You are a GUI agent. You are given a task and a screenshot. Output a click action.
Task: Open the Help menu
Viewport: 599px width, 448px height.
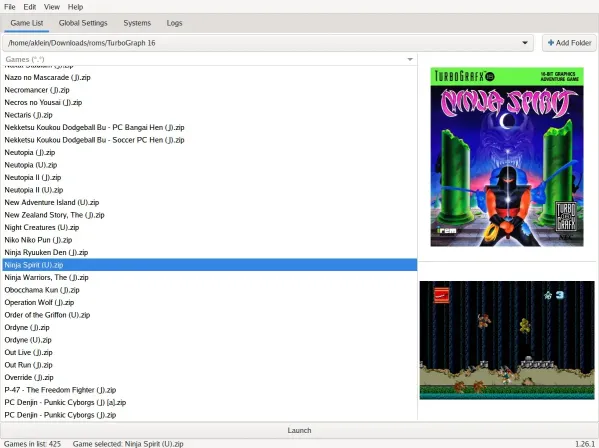click(75, 7)
